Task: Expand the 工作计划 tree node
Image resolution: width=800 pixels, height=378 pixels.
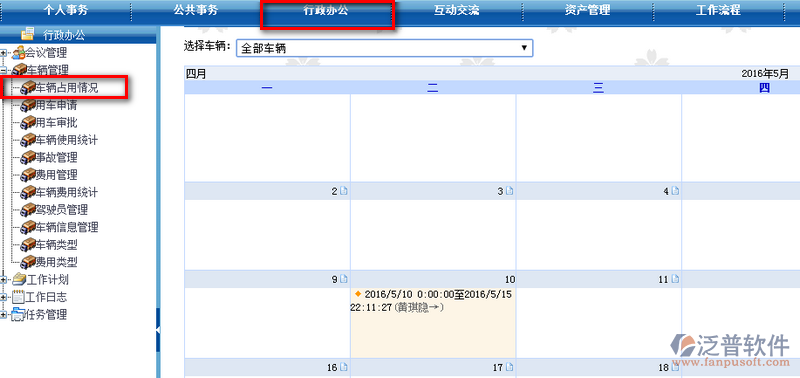Action: point(4,280)
